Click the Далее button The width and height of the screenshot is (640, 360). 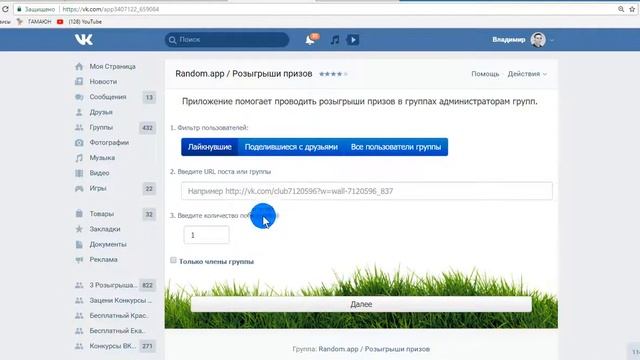click(361, 304)
